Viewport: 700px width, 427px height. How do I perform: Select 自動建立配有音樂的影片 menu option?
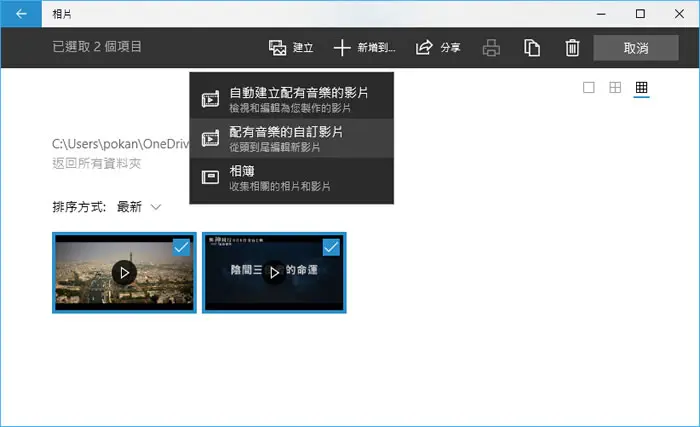(x=292, y=99)
